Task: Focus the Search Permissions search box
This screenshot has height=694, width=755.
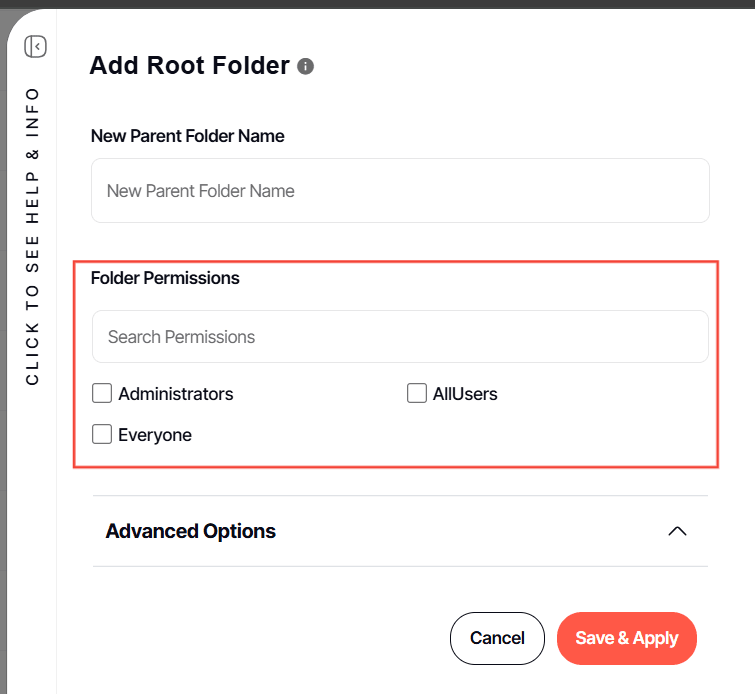Action: (x=400, y=337)
